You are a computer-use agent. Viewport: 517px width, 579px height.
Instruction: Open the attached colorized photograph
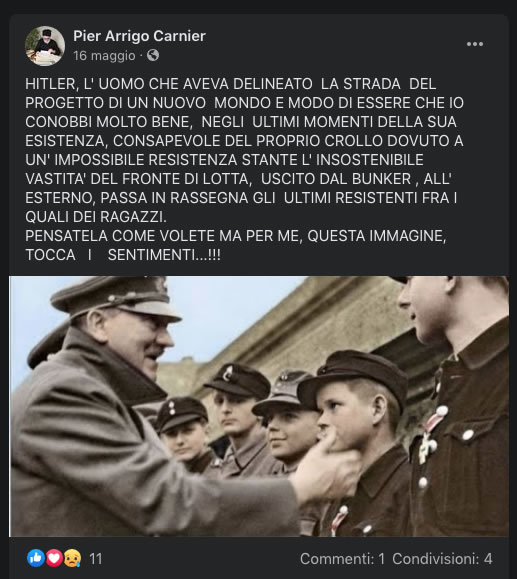click(x=259, y=406)
